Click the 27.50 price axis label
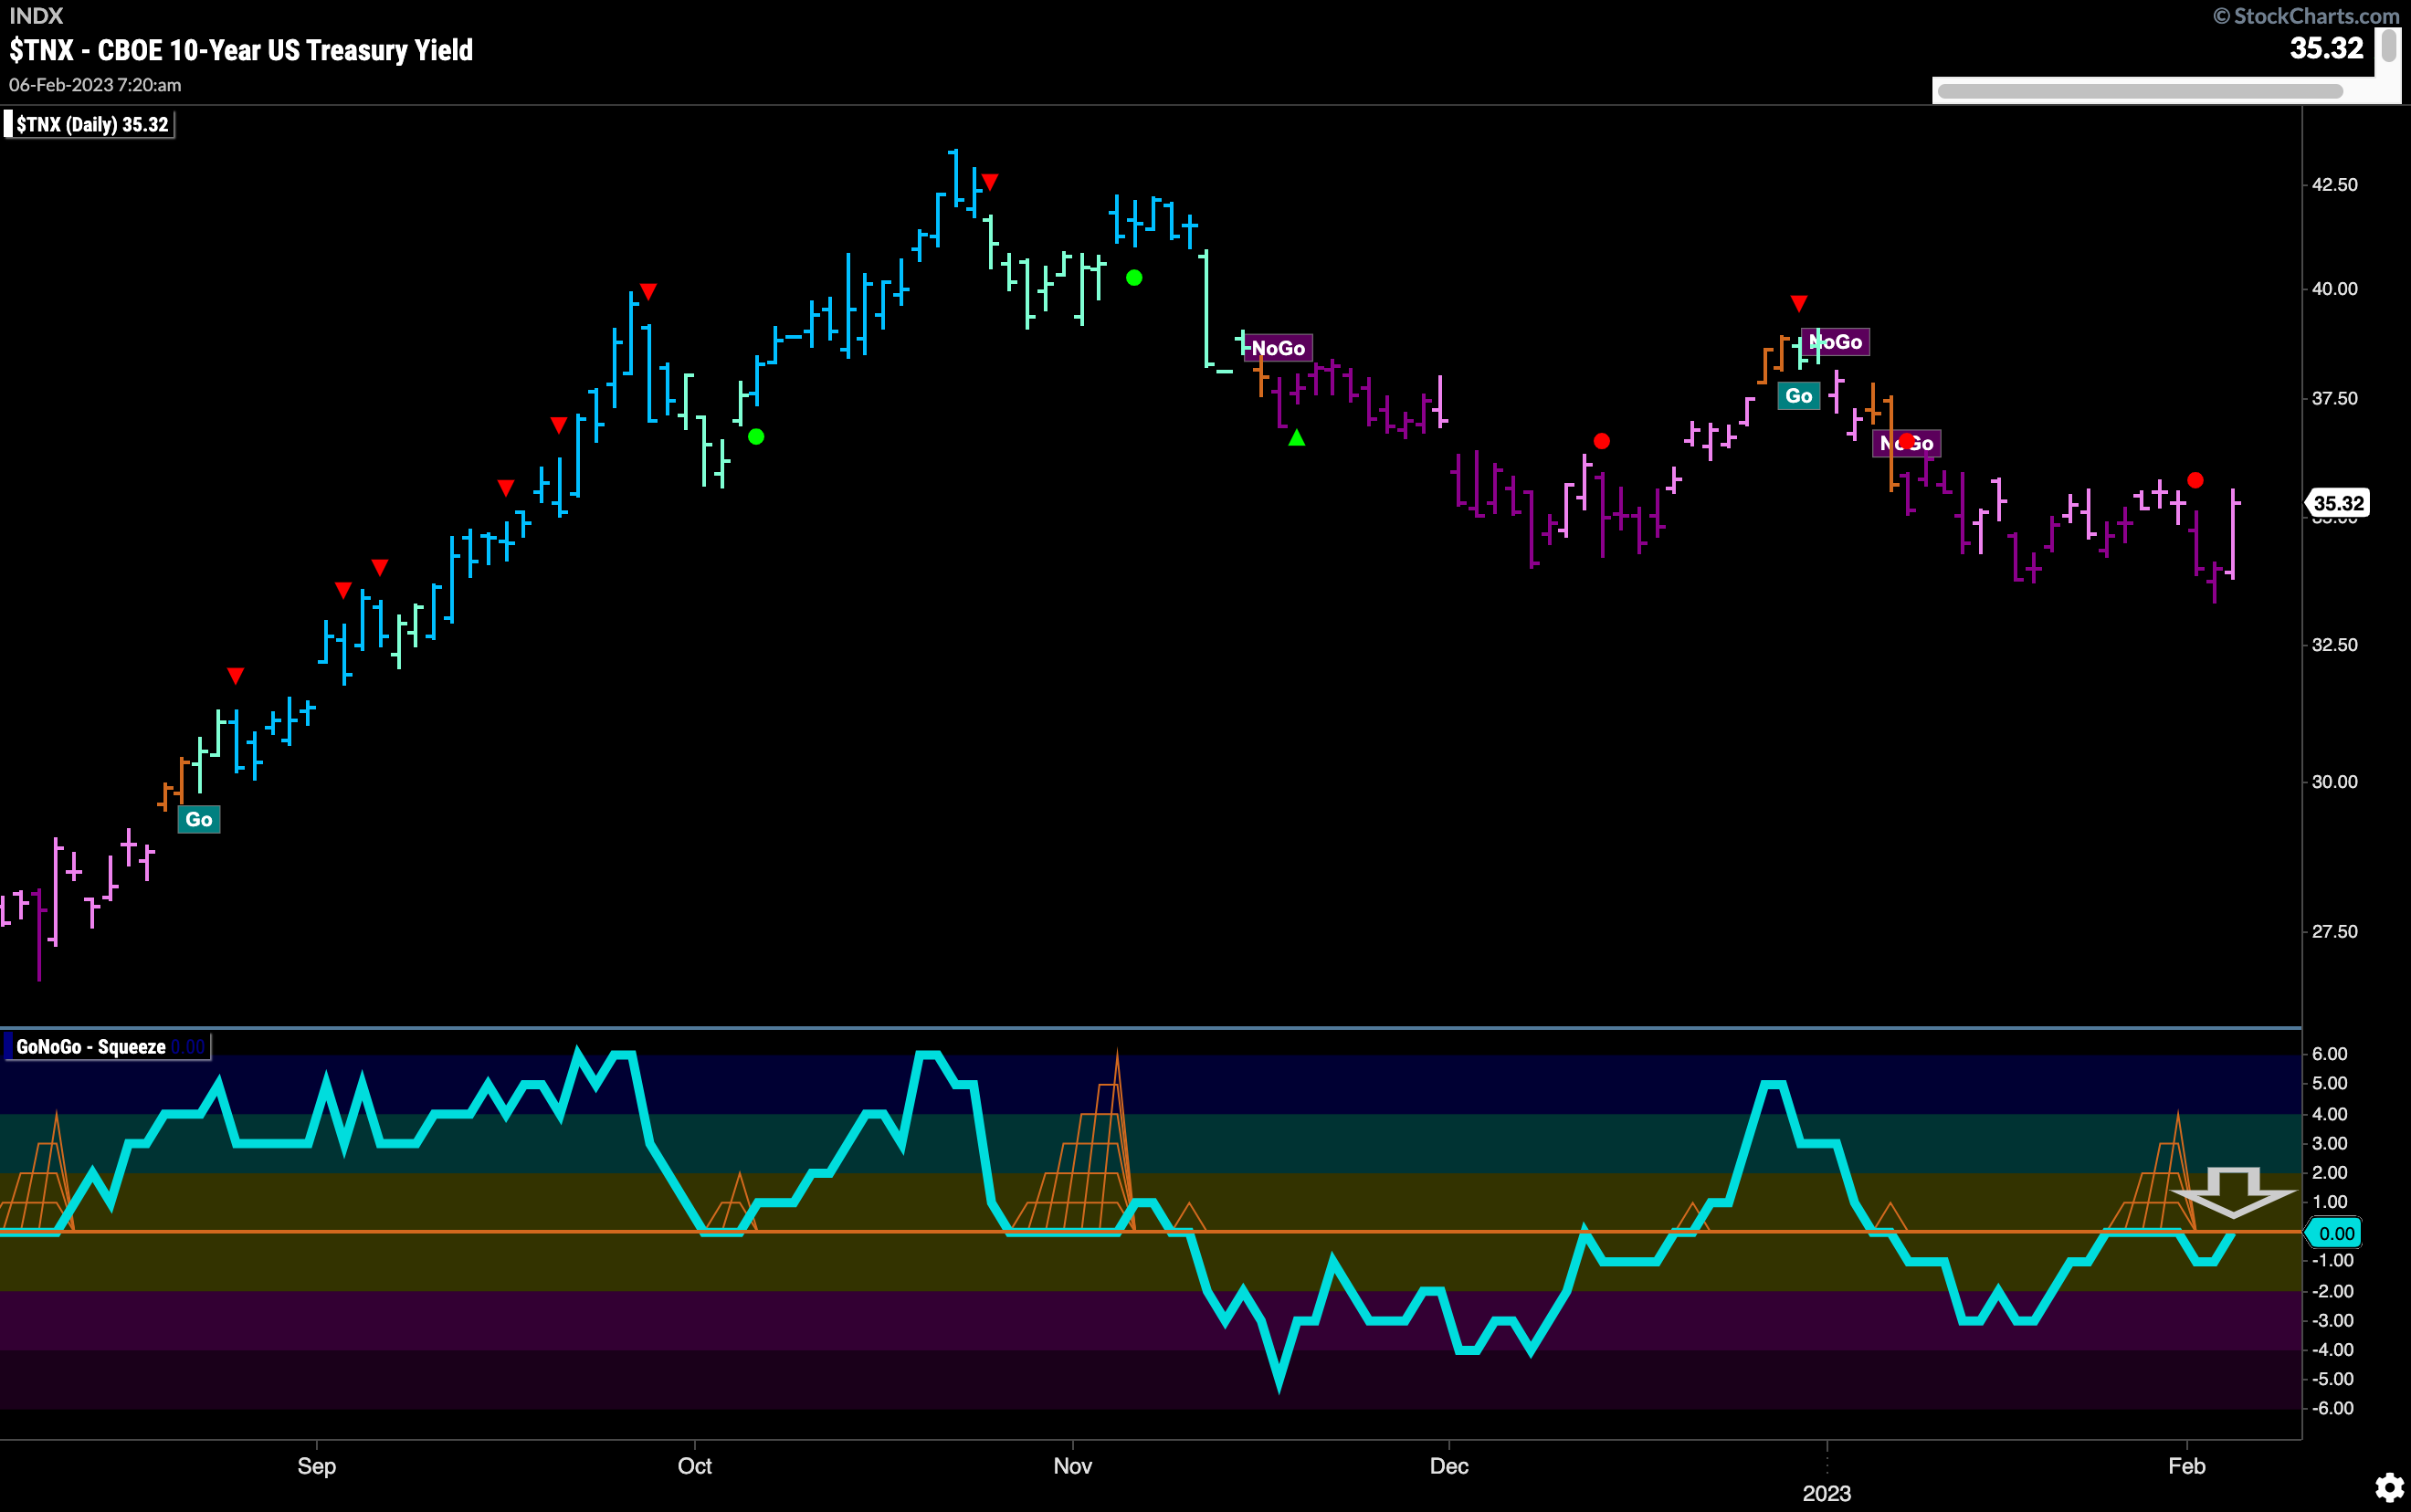The width and height of the screenshot is (2411, 1512). tap(2335, 932)
